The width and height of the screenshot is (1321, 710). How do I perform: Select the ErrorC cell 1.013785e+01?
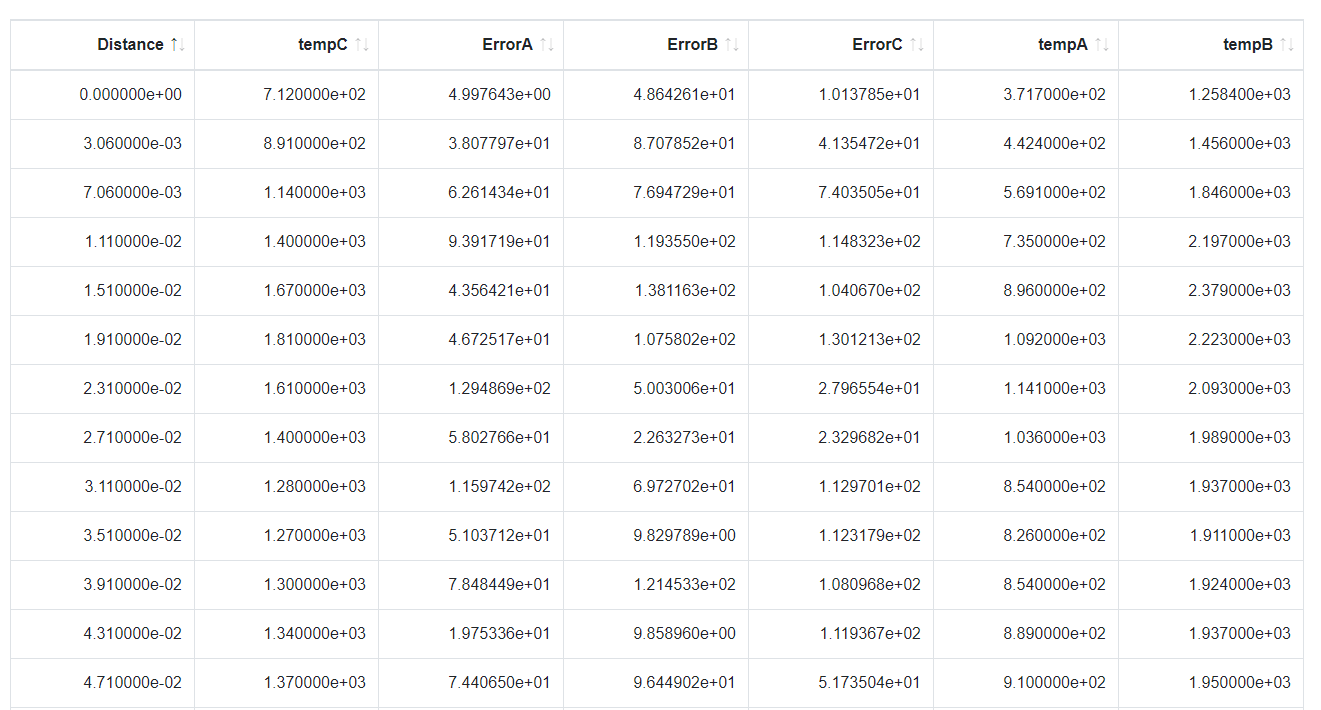pos(841,95)
